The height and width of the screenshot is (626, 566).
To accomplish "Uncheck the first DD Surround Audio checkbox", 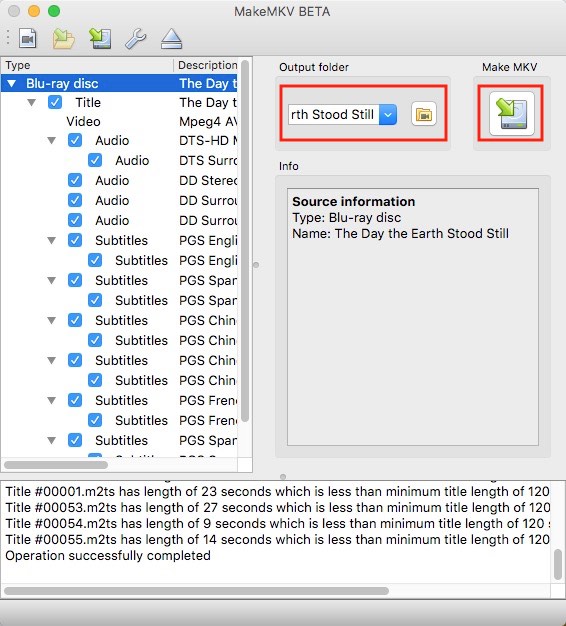I will (x=75, y=200).
